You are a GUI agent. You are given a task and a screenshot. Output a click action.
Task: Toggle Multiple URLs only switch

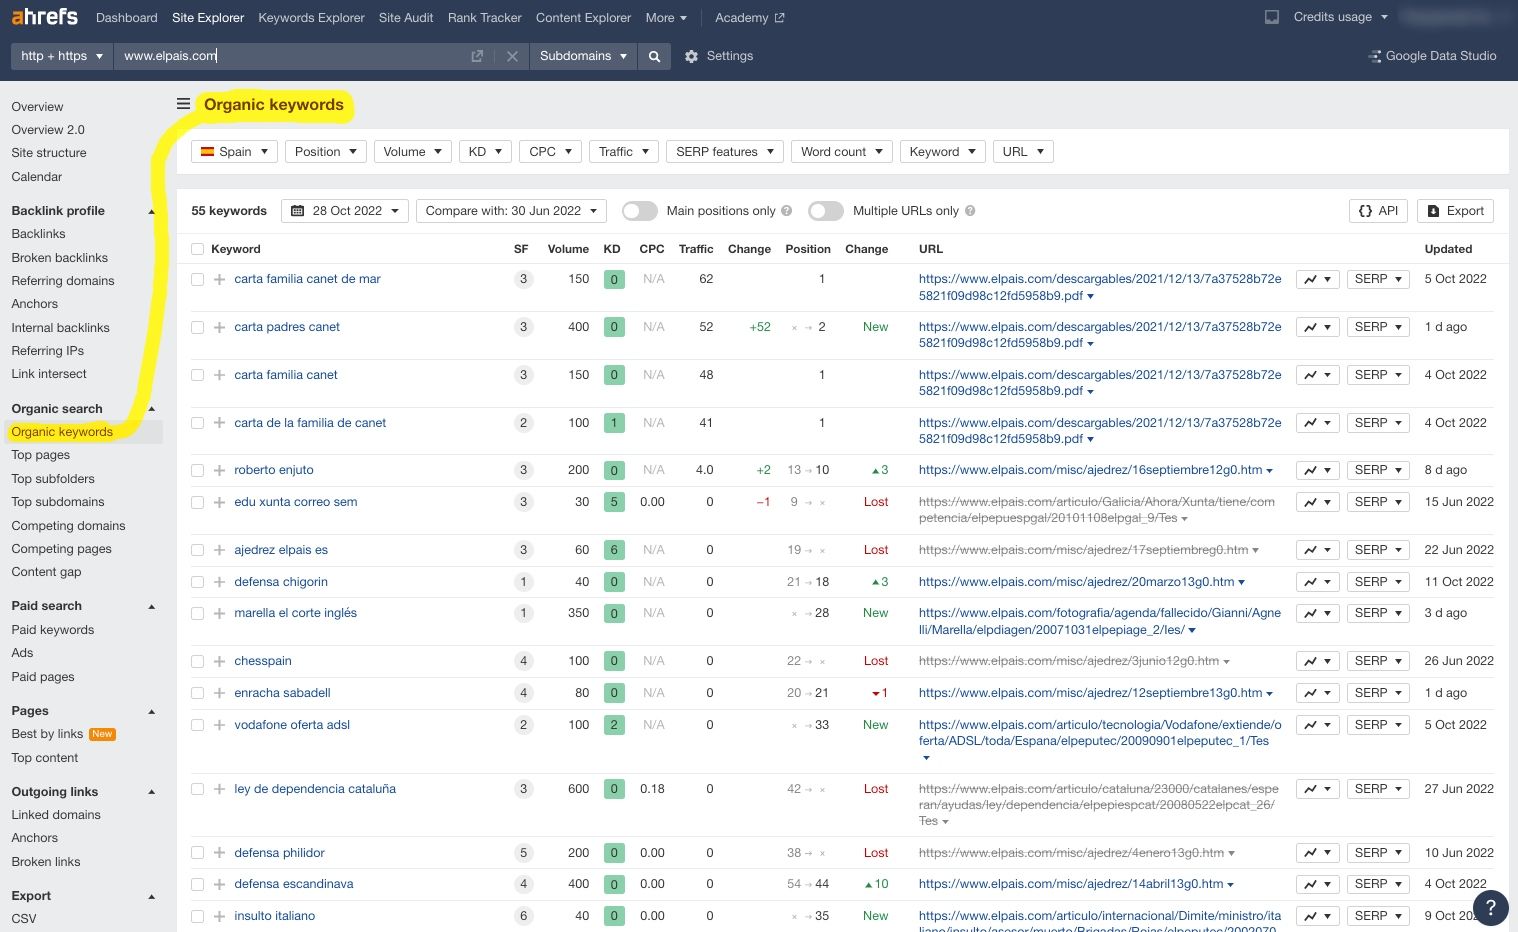pyautogui.click(x=826, y=211)
